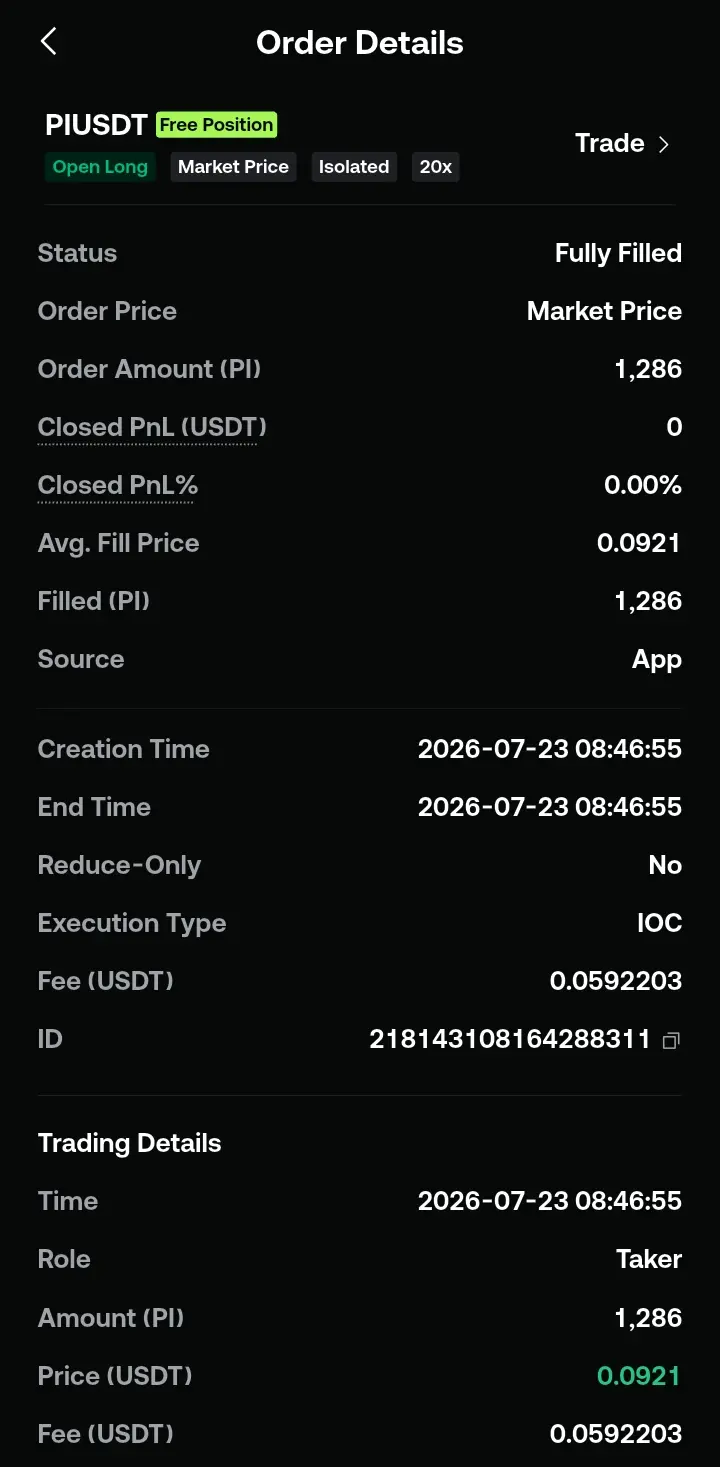
Task: Tap the Order Details header title
Action: click(360, 43)
